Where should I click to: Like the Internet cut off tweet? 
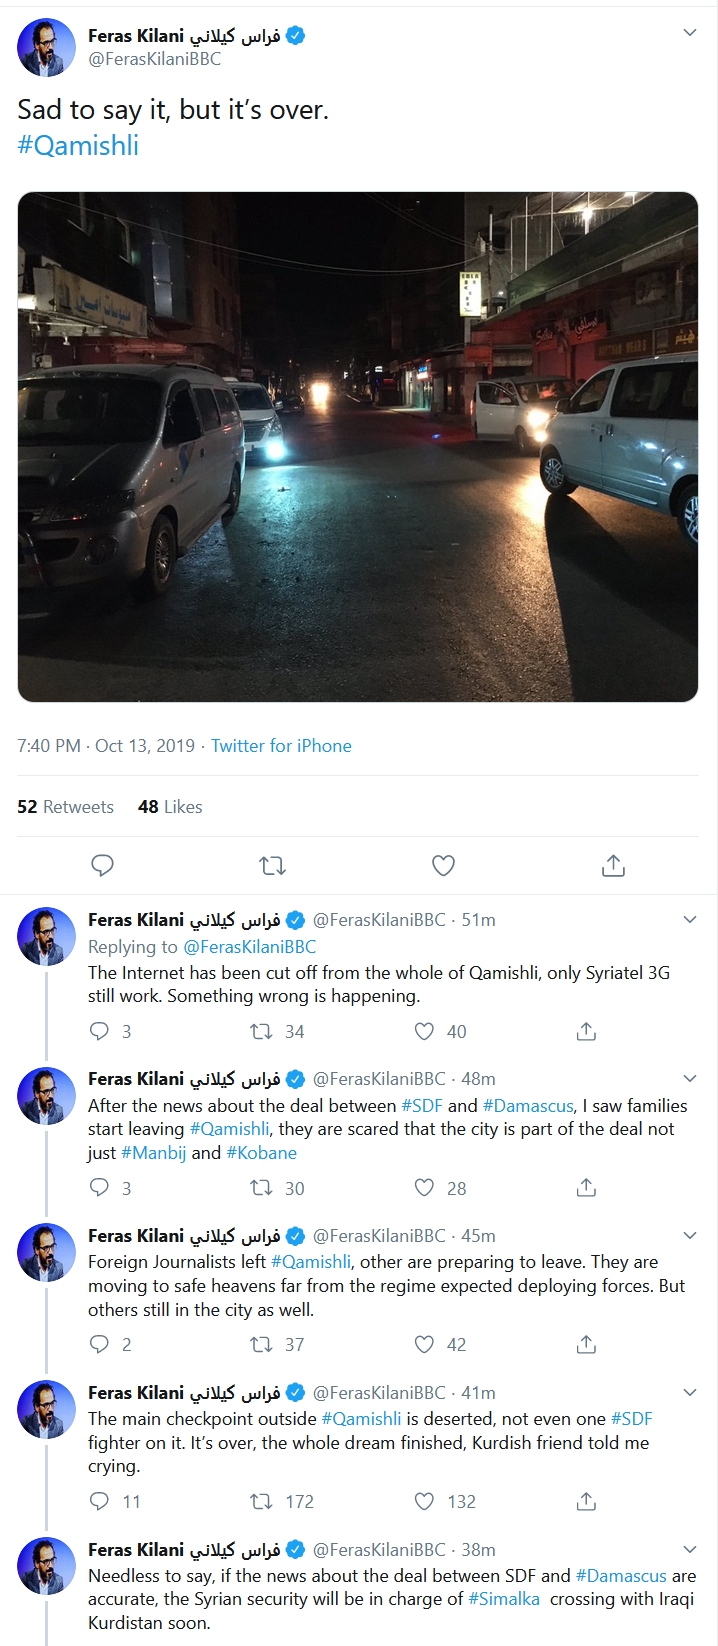(x=425, y=1031)
